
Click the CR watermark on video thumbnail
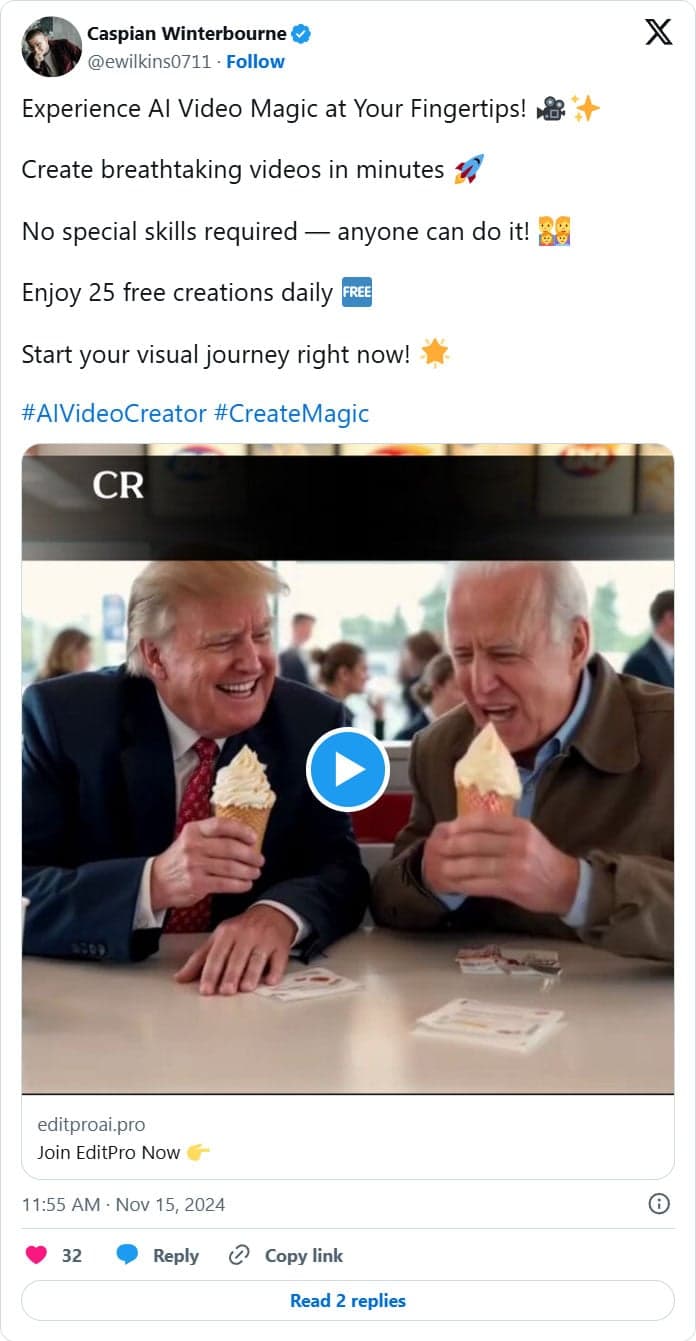tap(118, 485)
